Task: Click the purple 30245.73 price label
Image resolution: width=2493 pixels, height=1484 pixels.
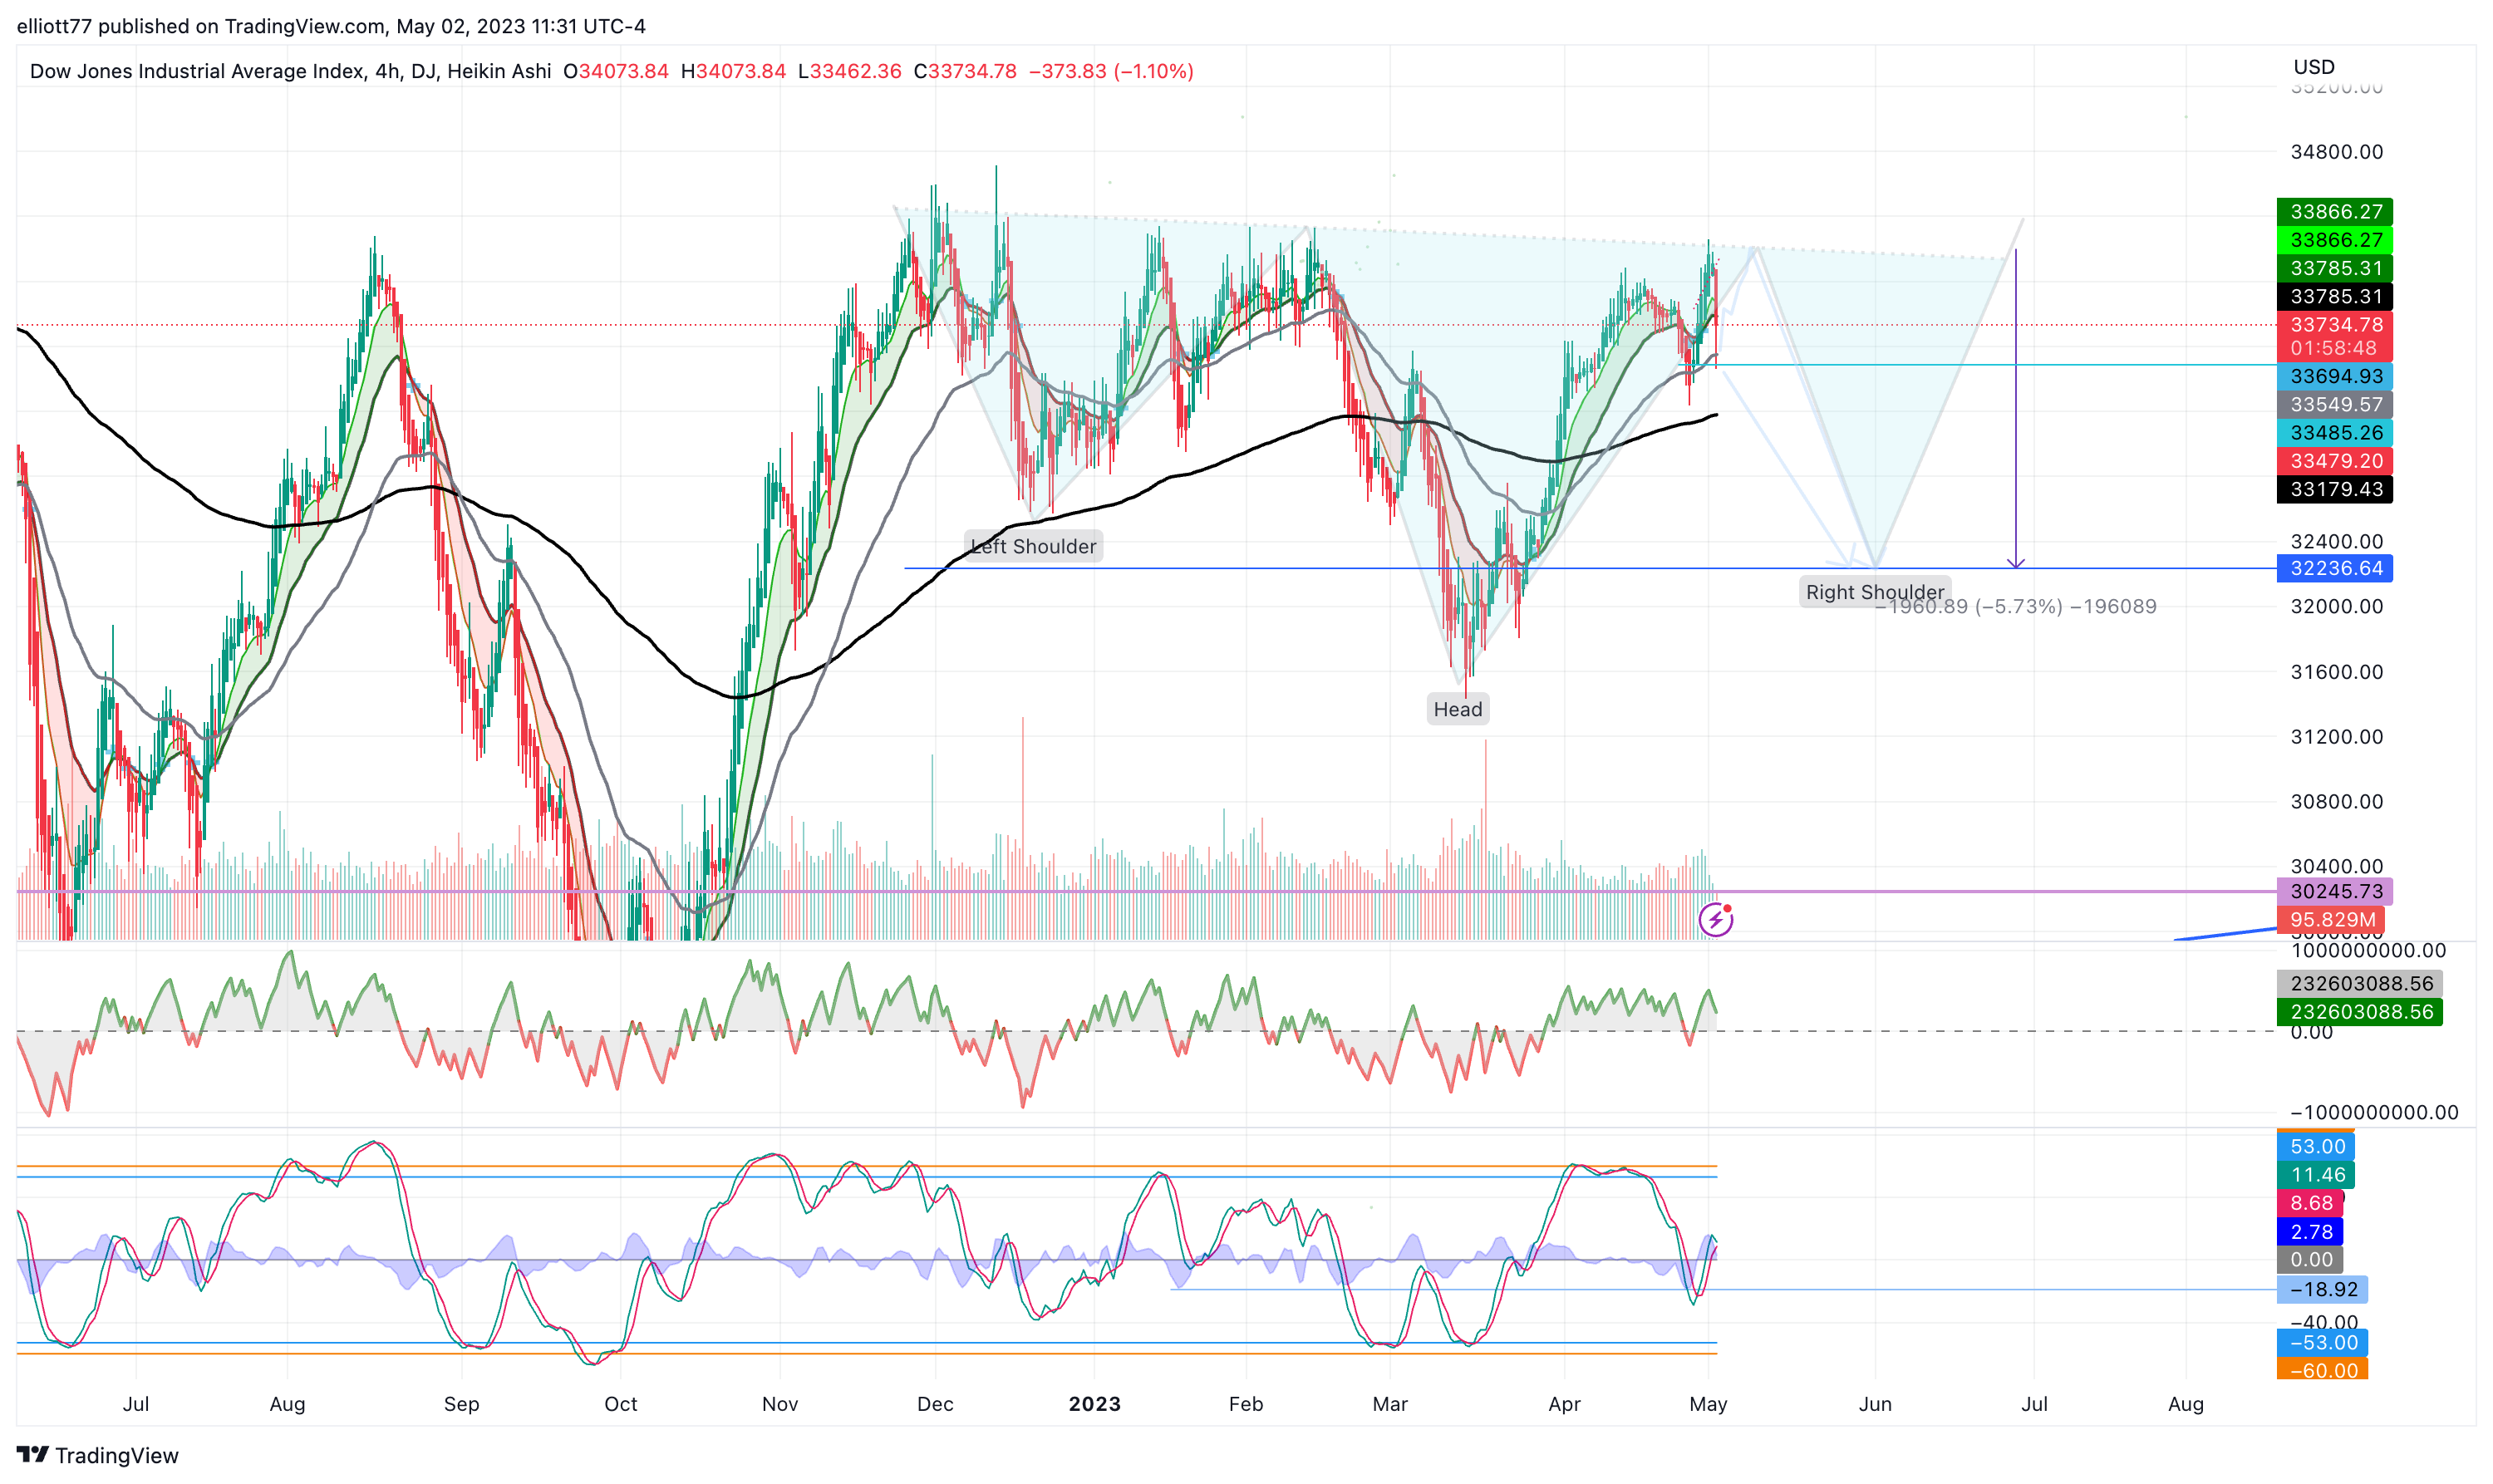Action: [x=2334, y=891]
